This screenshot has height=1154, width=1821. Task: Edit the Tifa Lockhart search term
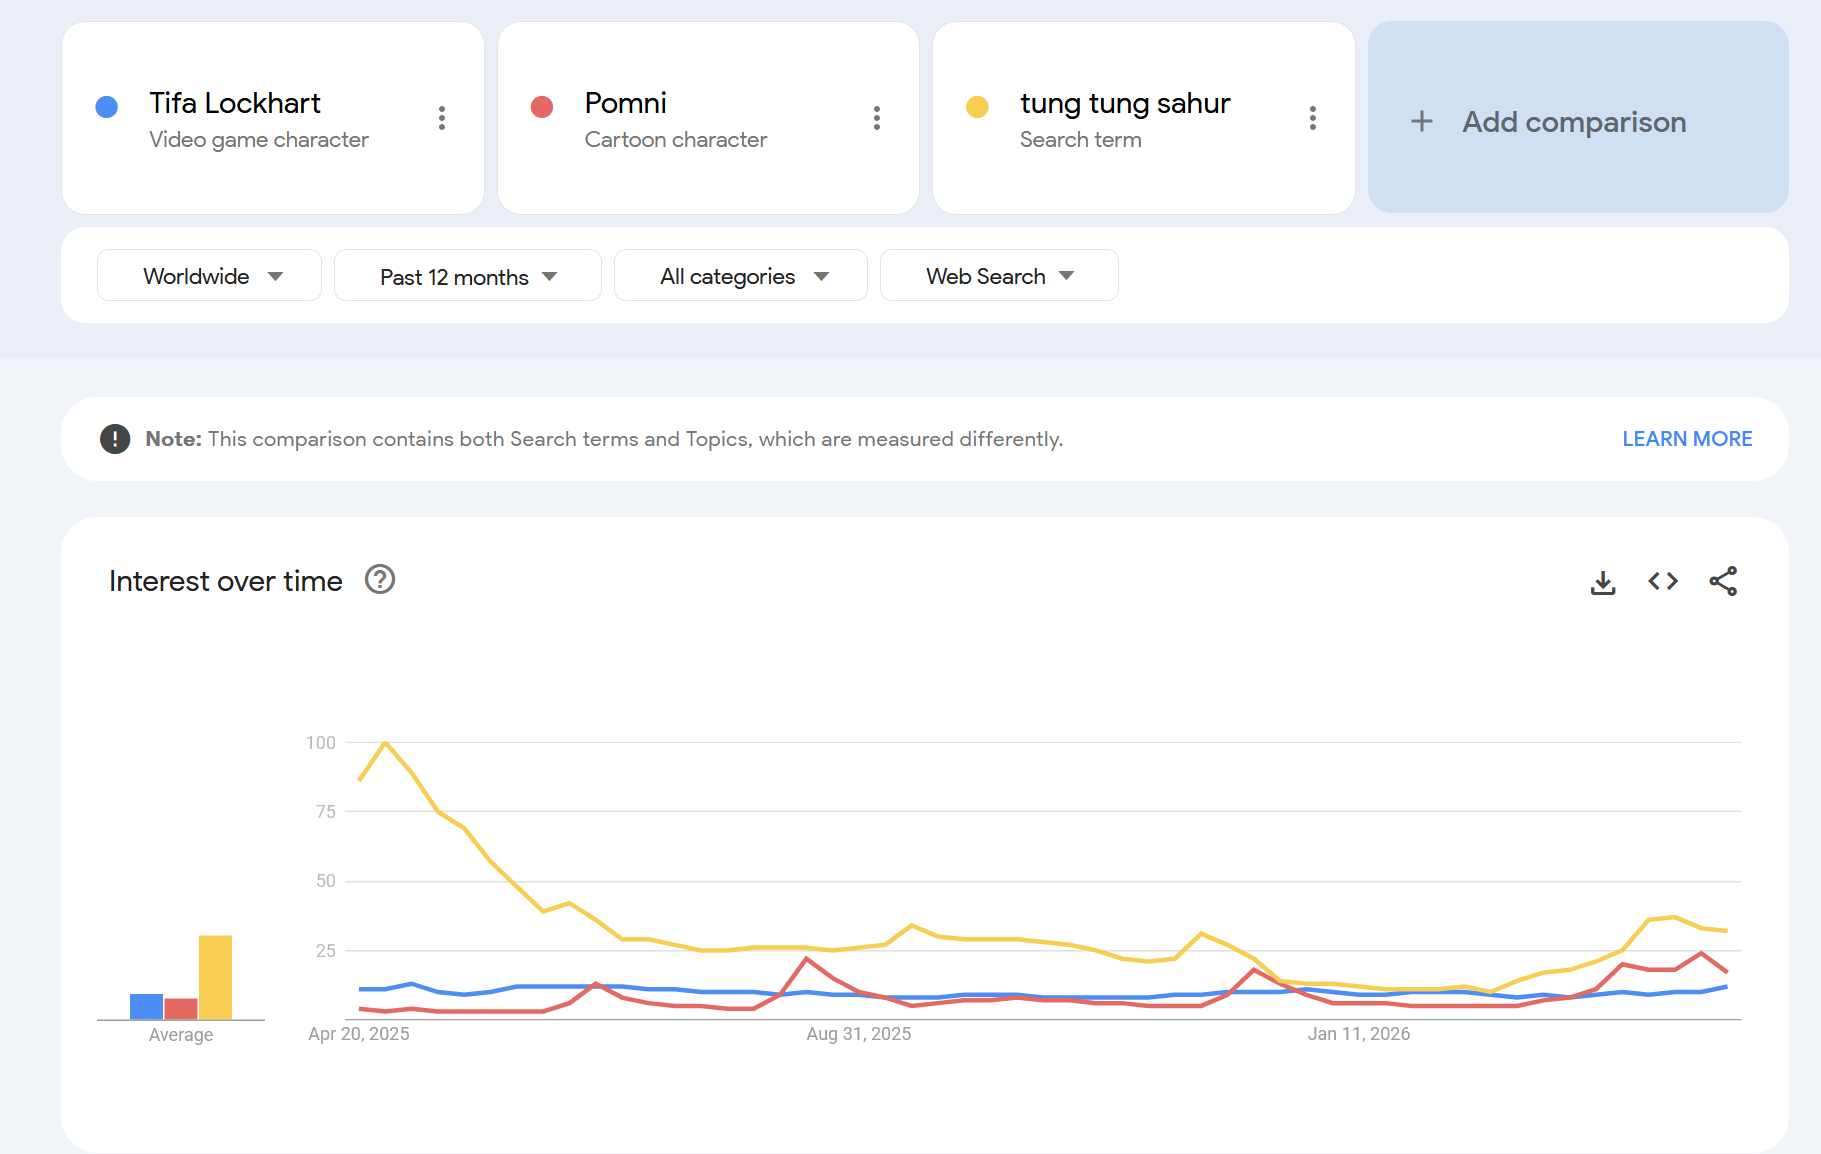pos(235,103)
